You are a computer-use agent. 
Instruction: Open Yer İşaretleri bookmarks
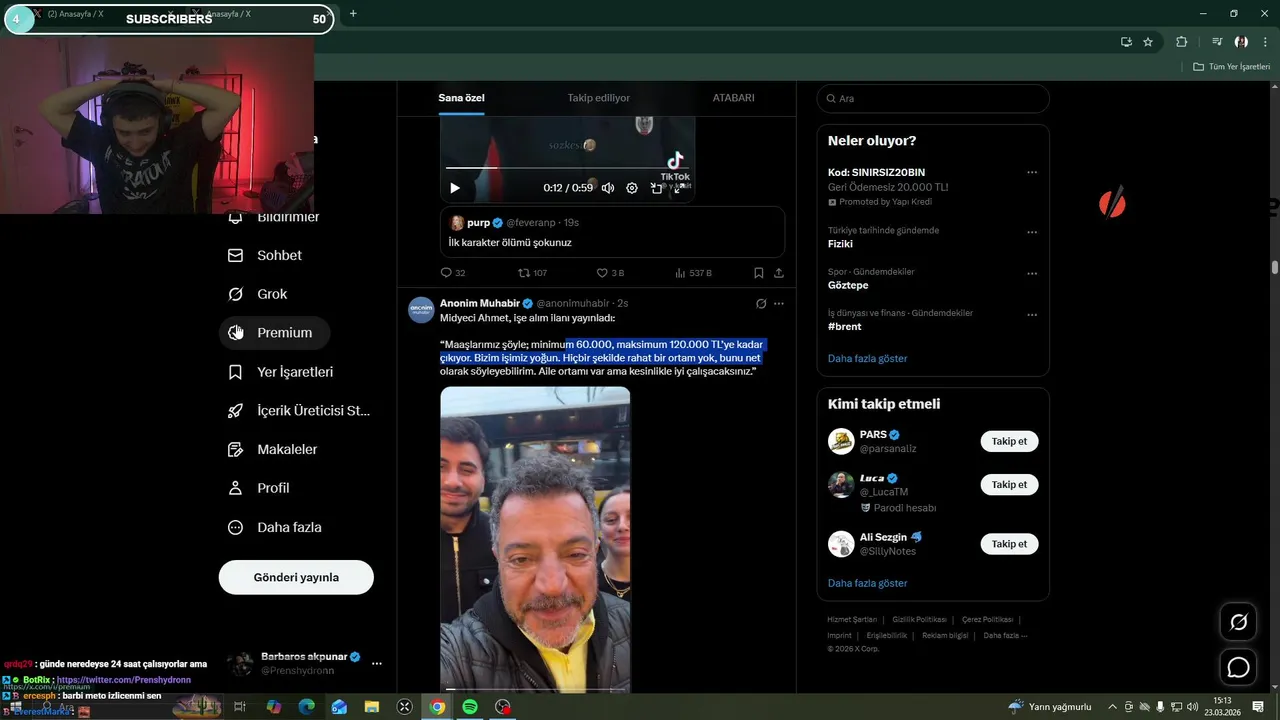(281, 372)
